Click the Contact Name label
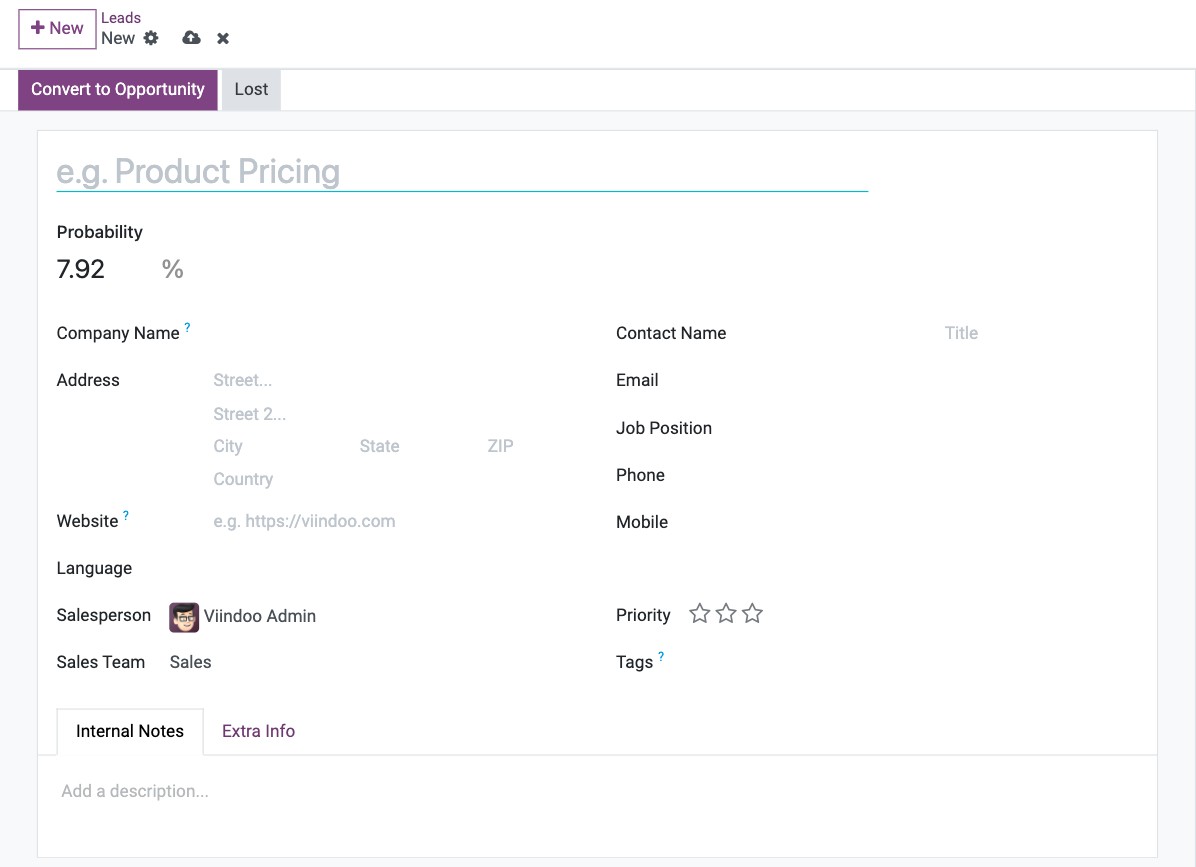Image resolution: width=1196 pixels, height=867 pixels. 671,333
